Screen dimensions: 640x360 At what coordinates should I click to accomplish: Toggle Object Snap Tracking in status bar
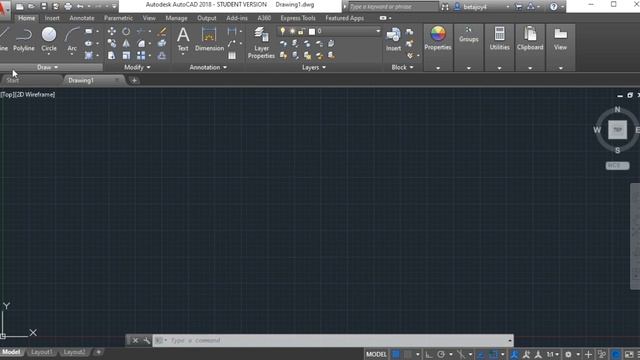click(x=481, y=354)
